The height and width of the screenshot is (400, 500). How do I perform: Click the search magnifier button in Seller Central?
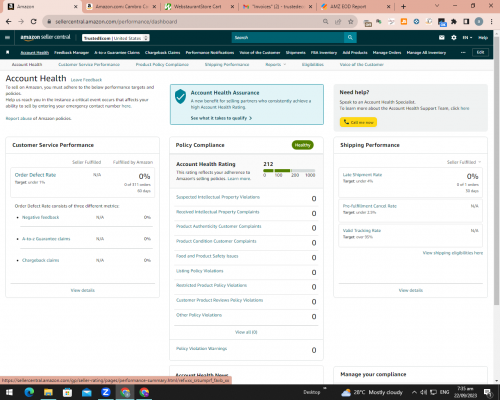(350, 38)
